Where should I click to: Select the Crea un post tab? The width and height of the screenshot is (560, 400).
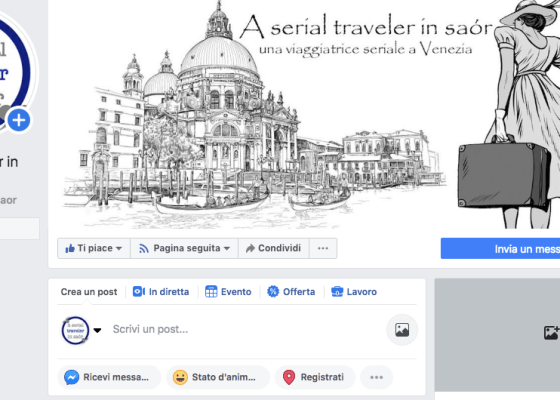89,292
